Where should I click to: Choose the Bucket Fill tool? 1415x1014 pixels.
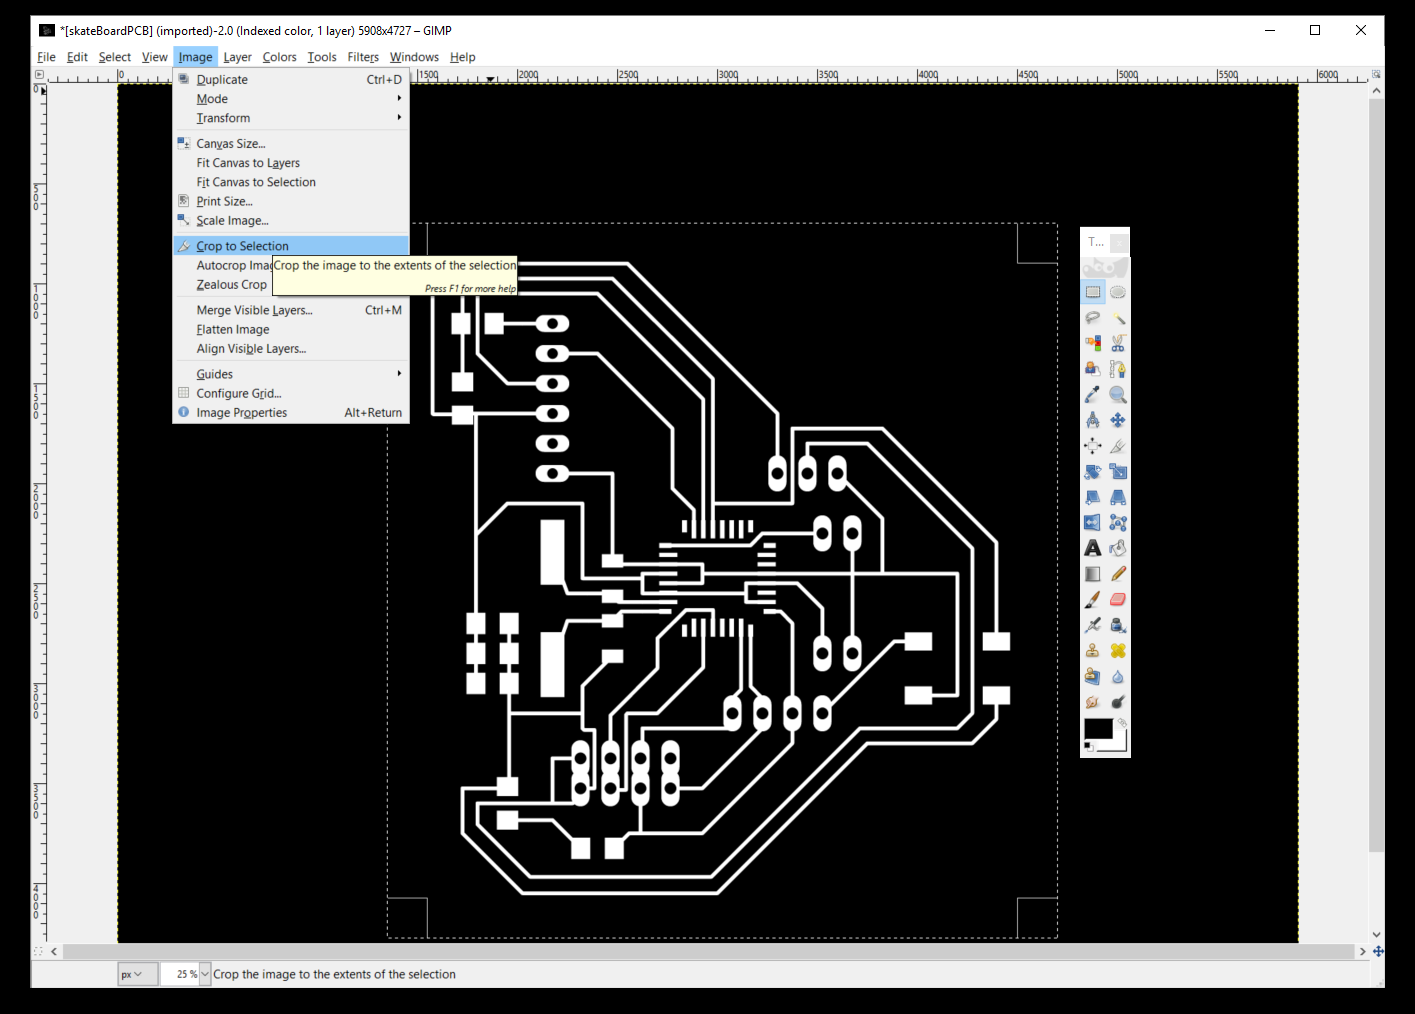click(1118, 548)
